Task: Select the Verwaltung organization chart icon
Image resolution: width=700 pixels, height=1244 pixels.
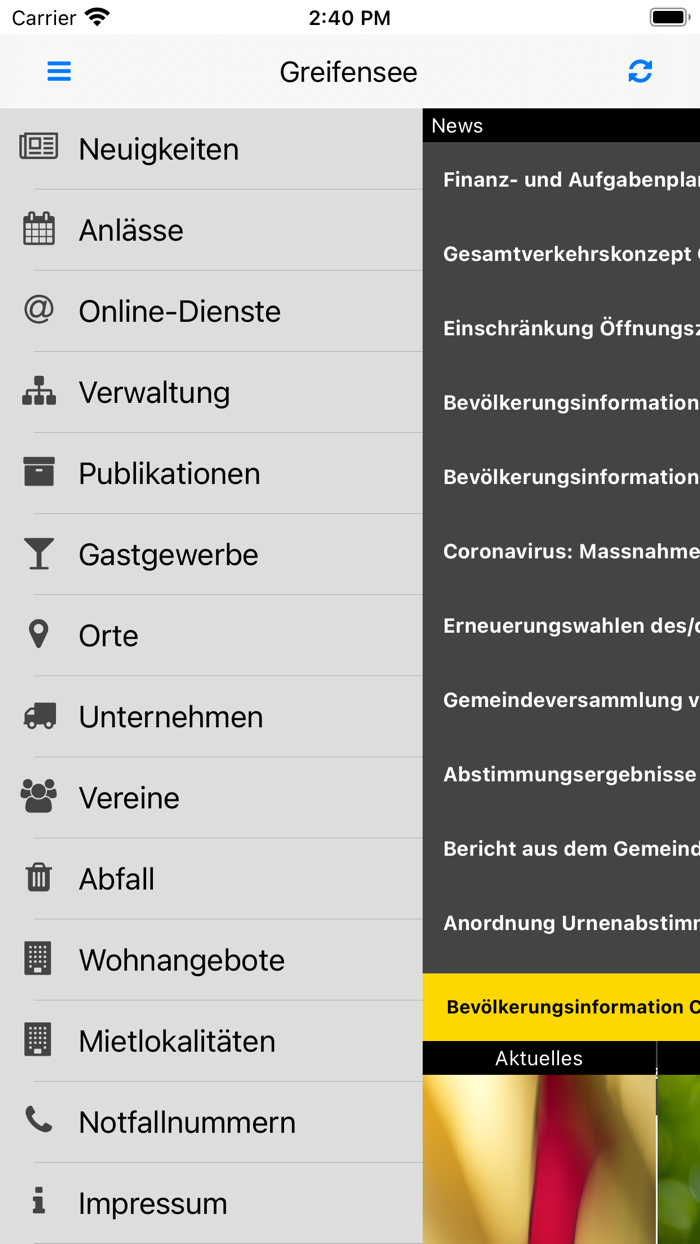Action: coord(37,392)
